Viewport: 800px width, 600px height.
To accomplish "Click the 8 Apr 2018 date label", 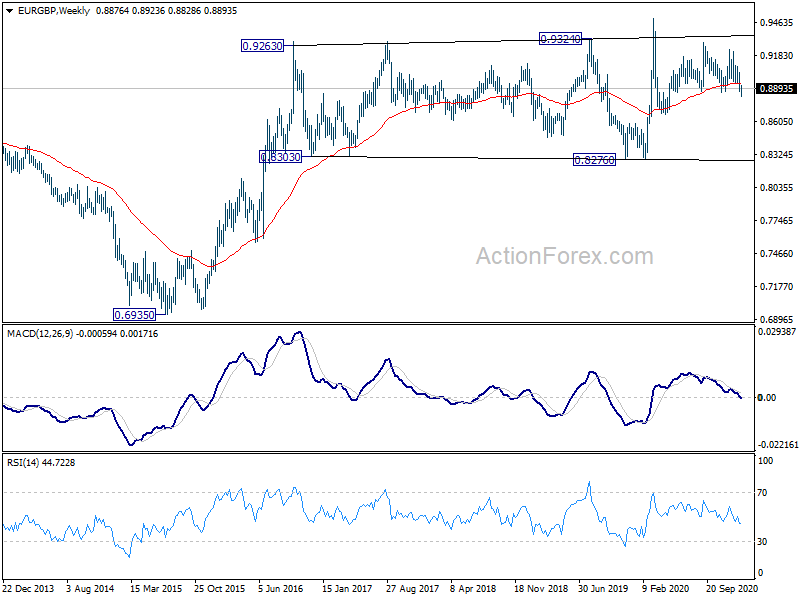I will pyautogui.click(x=473, y=589).
